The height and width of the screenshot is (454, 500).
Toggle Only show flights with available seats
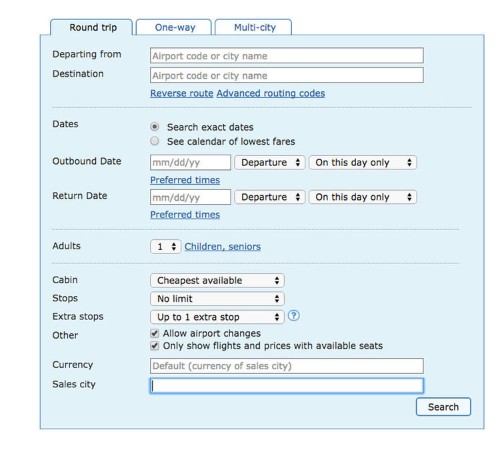click(154, 346)
